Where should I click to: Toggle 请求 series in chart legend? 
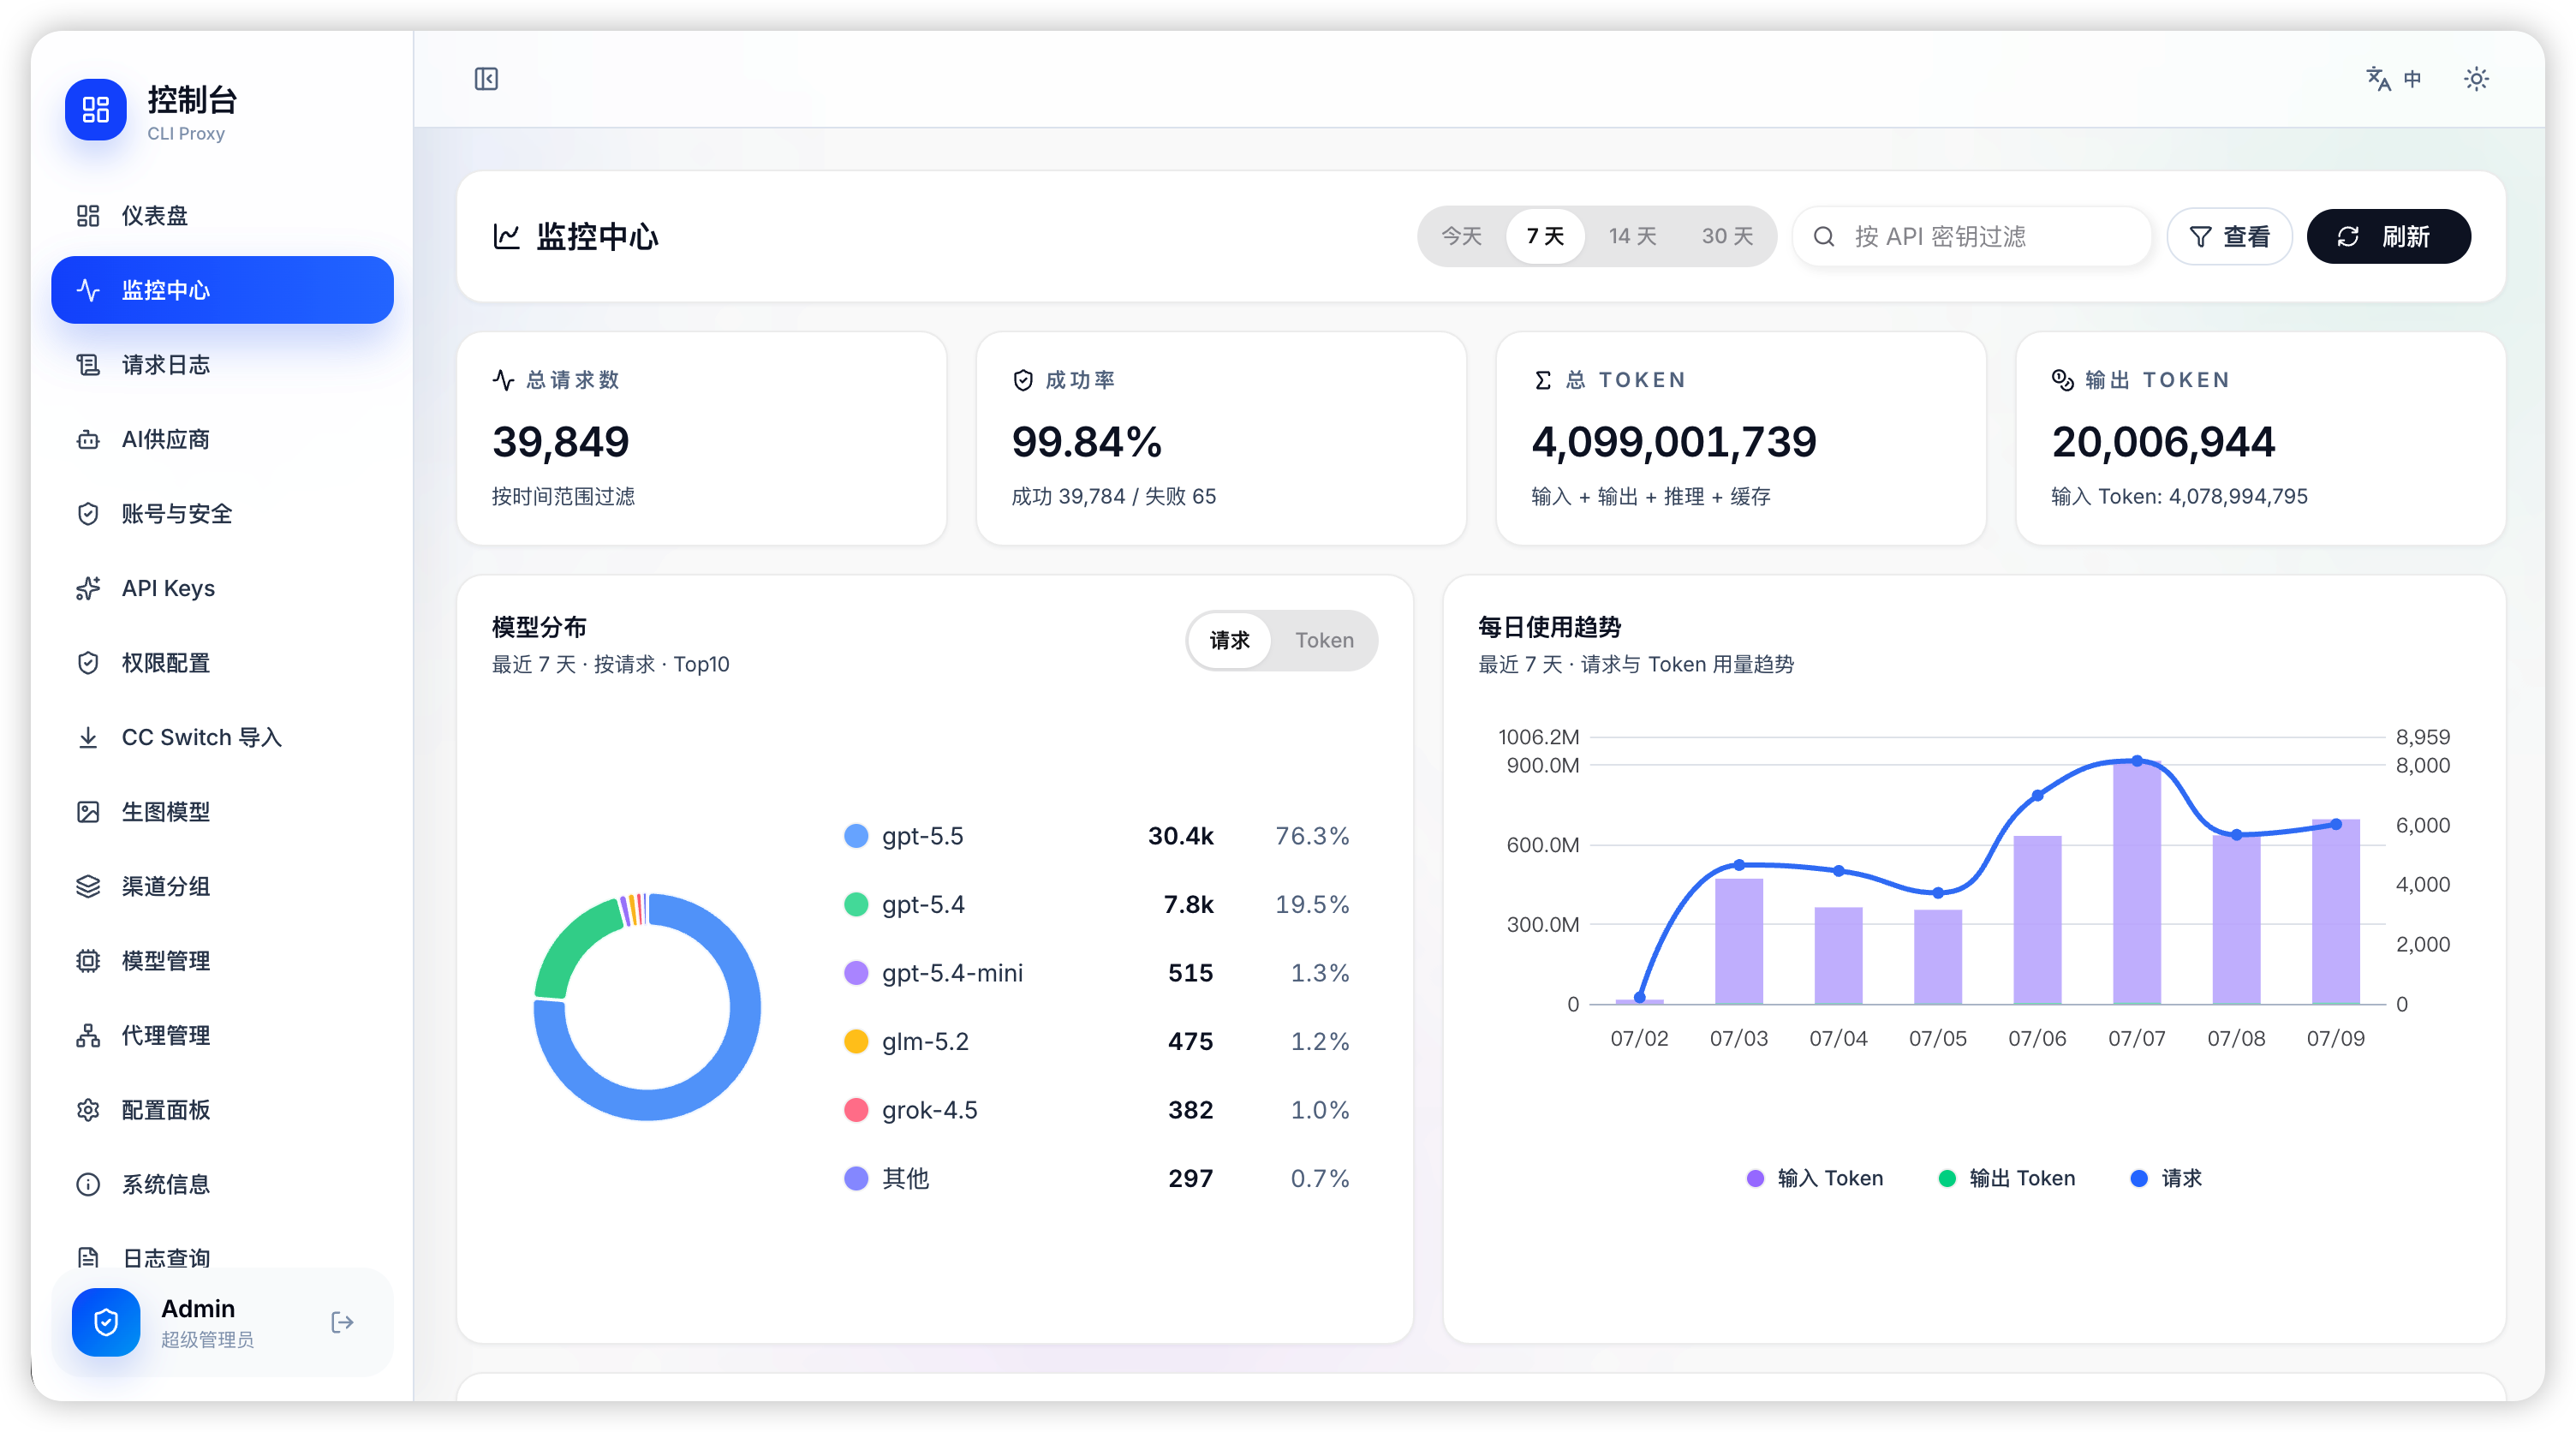pyautogui.click(x=2166, y=1179)
